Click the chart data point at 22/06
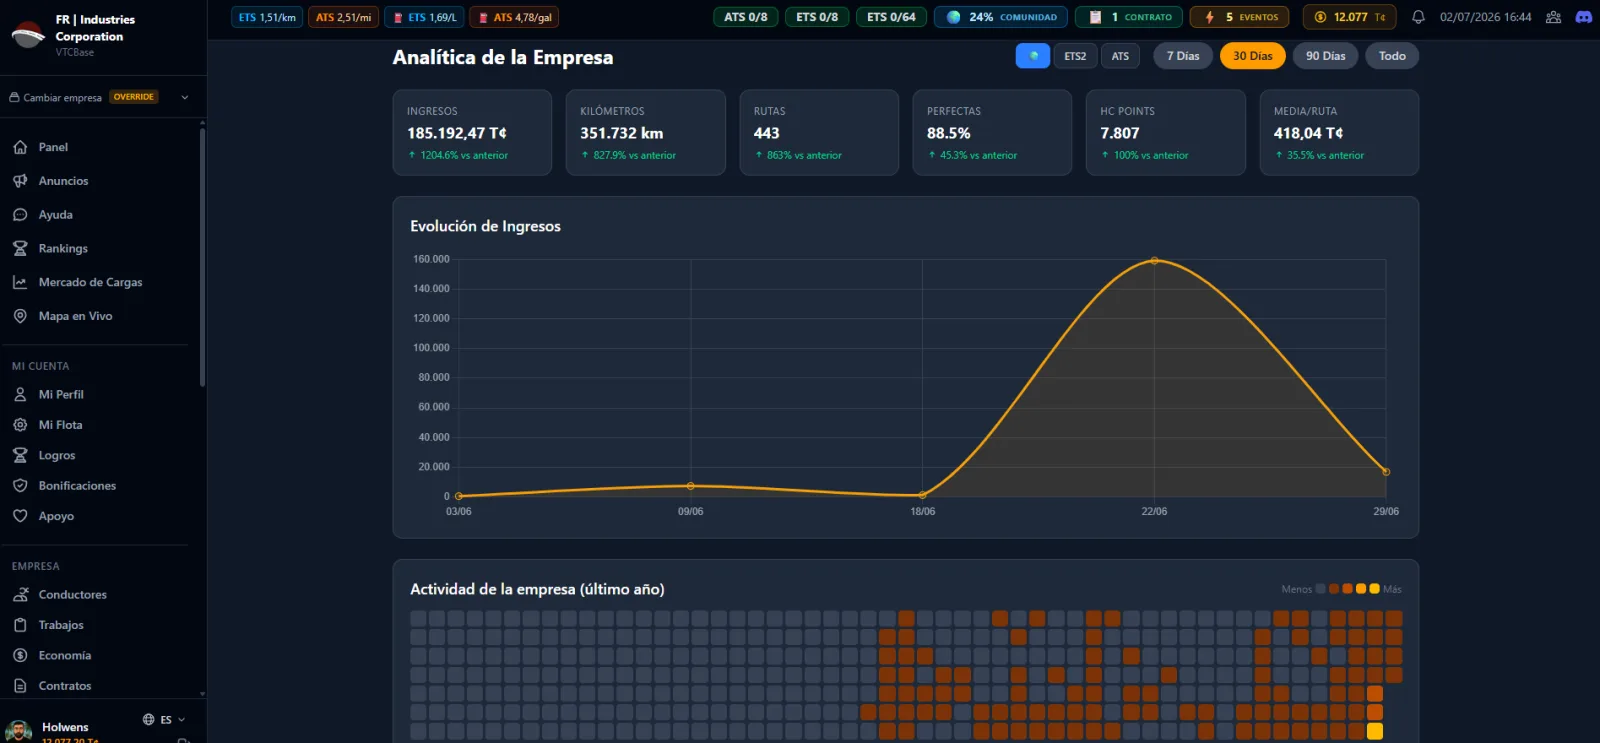Viewport: 1600px width, 743px height. pos(1154,260)
